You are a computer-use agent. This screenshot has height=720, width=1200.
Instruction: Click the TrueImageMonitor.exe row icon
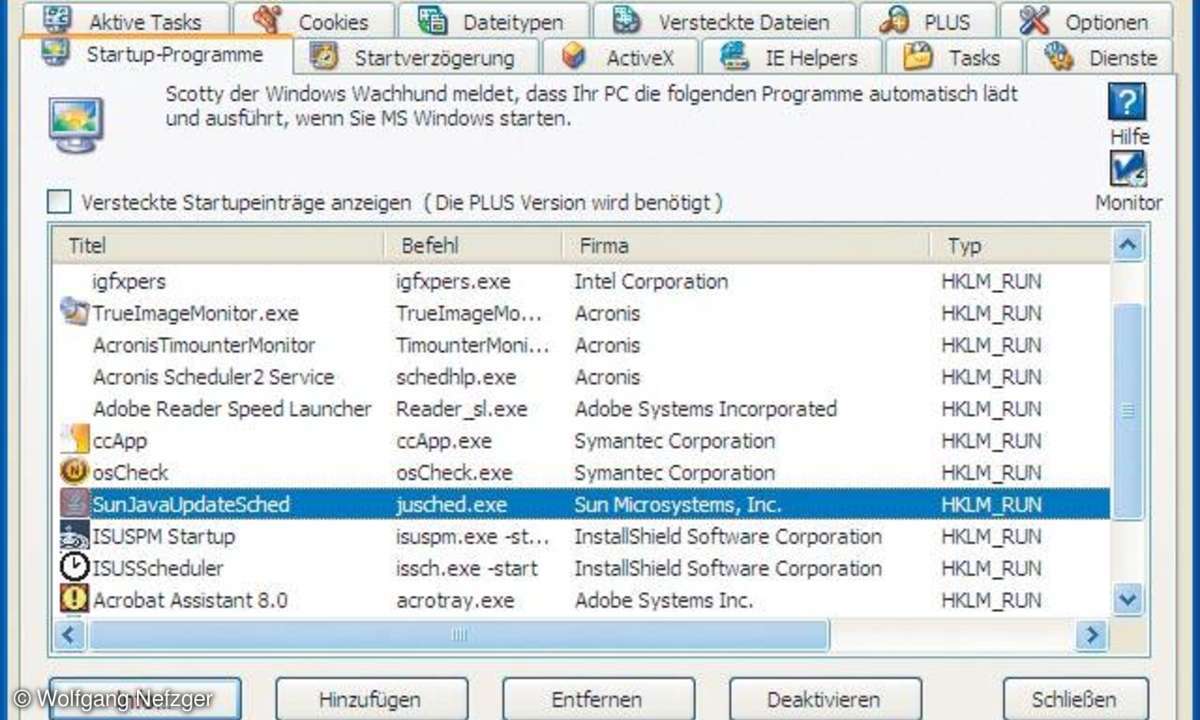(x=74, y=313)
